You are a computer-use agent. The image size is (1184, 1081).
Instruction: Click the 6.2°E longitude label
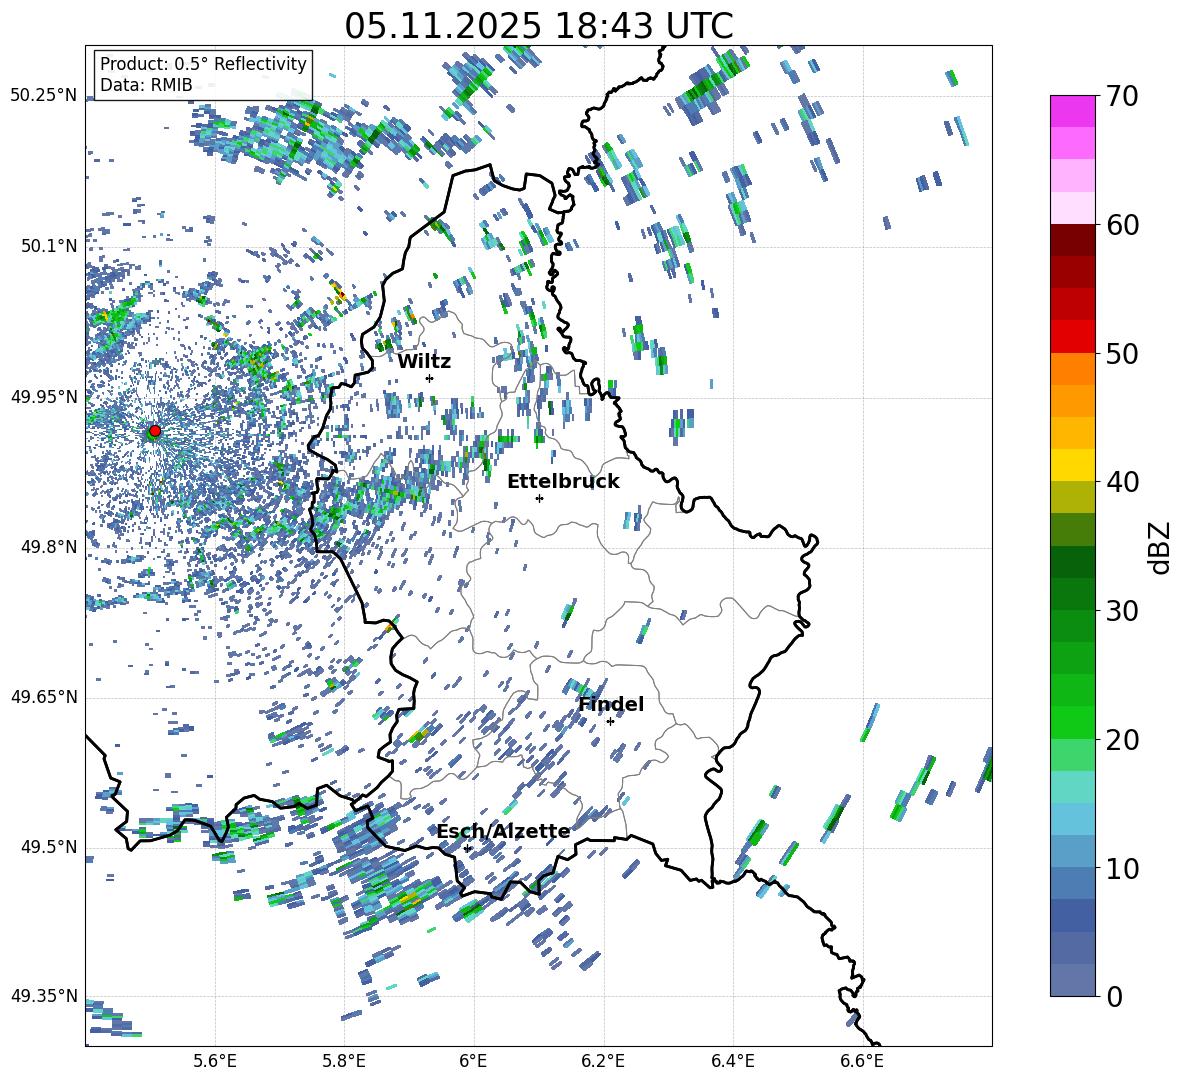pyautogui.click(x=603, y=1061)
